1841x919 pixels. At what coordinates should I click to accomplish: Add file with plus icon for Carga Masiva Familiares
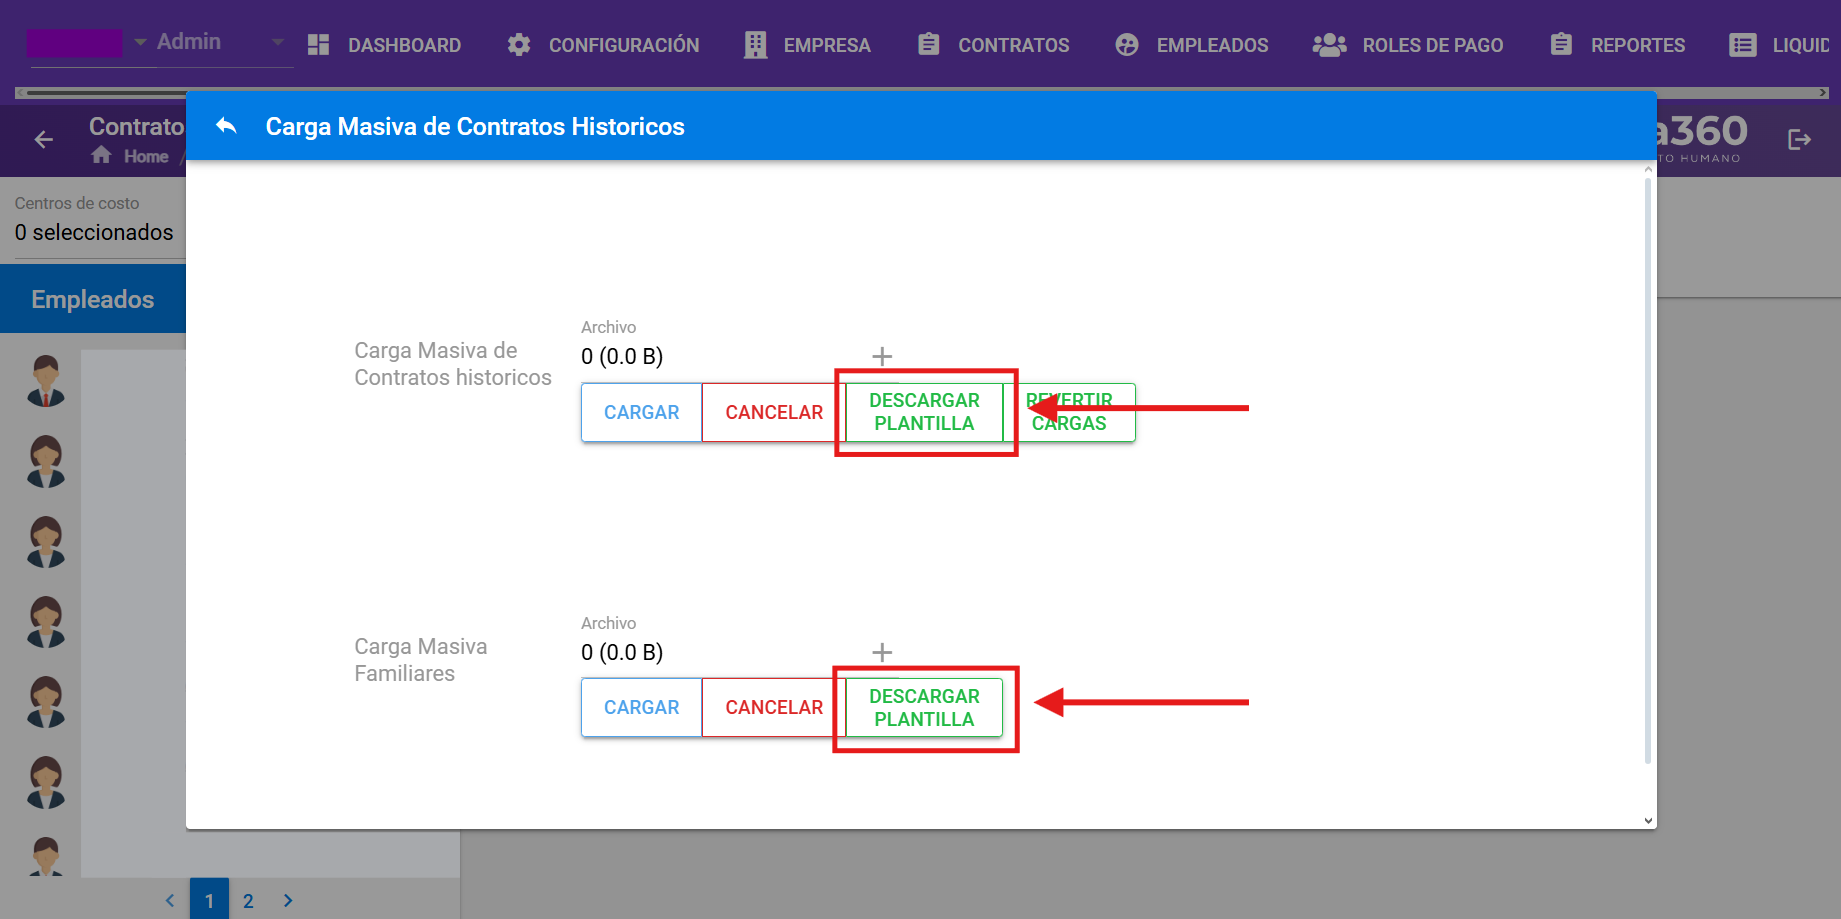tap(882, 652)
